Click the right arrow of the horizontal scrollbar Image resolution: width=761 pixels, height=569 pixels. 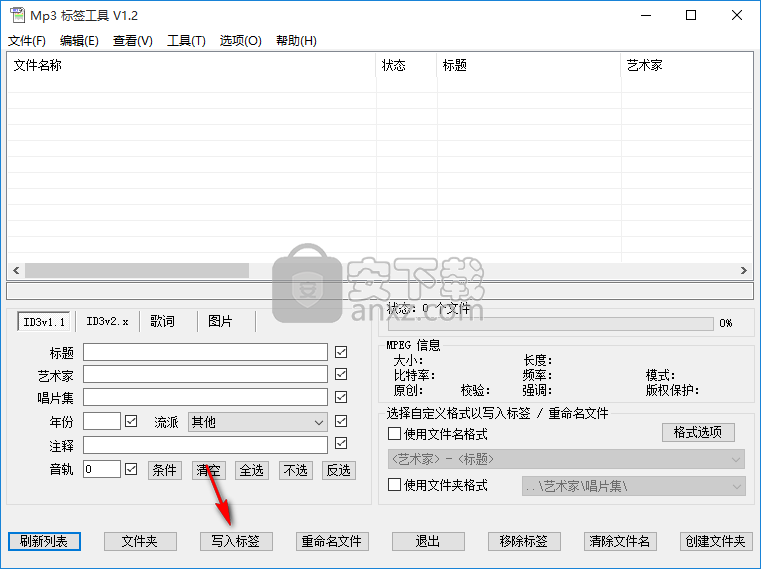point(744,270)
